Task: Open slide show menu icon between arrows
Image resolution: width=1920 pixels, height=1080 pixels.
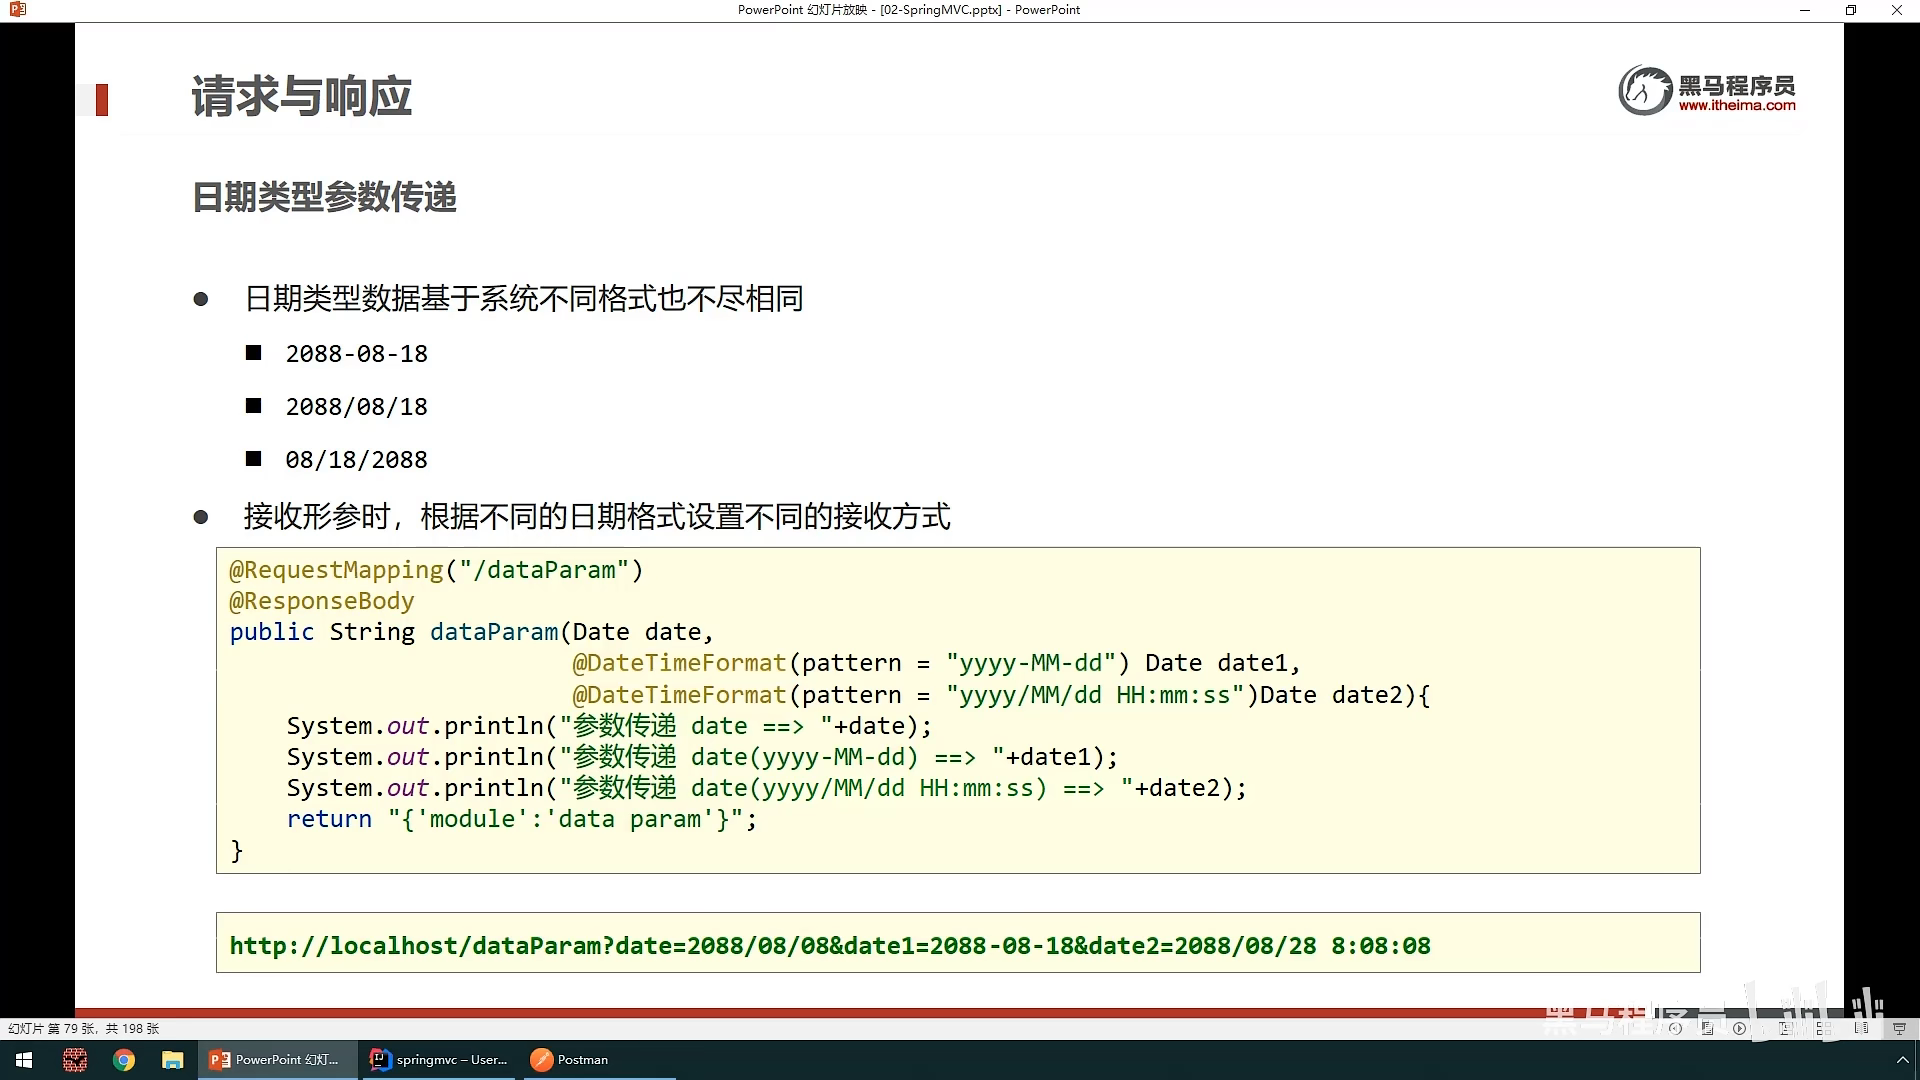Action: click(x=1707, y=1028)
